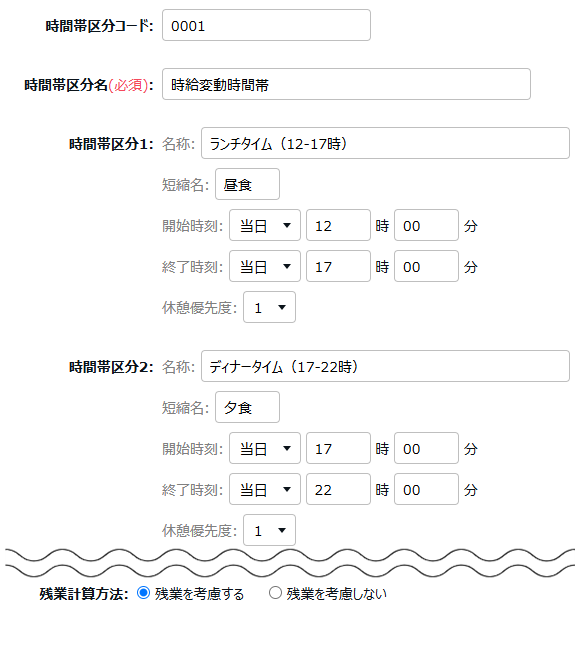The height and width of the screenshot is (650, 578).
Task: Select the 残業を考慮する radio button
Action: coord(143,593)
